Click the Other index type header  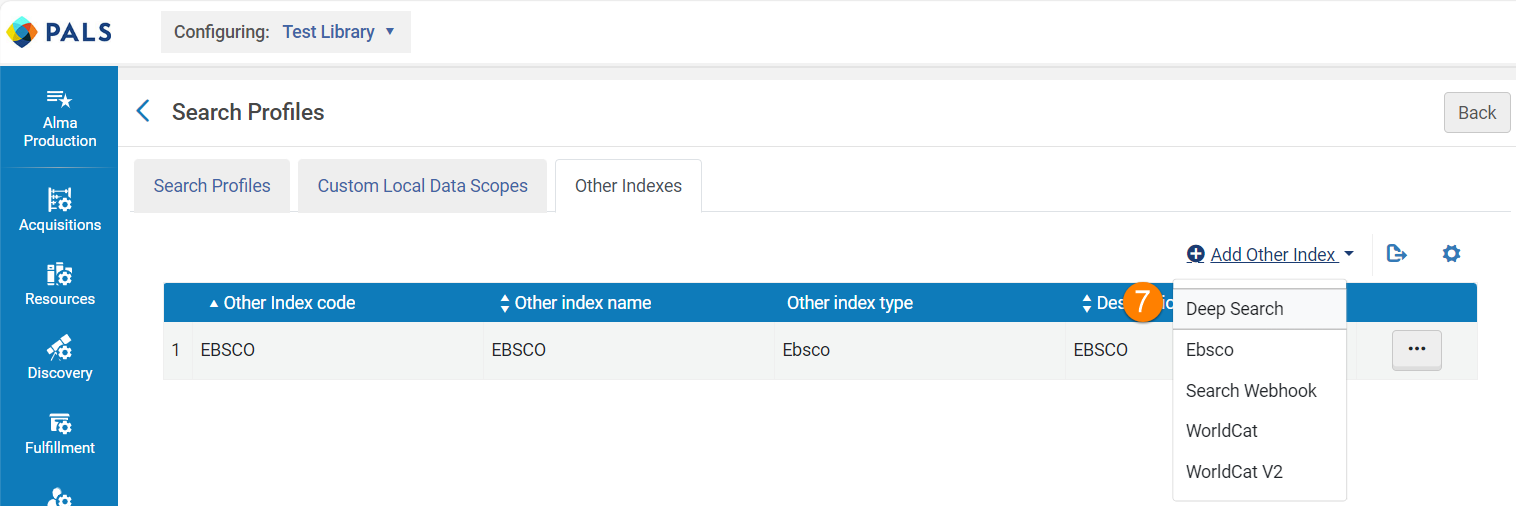click(x=849, y=303)
